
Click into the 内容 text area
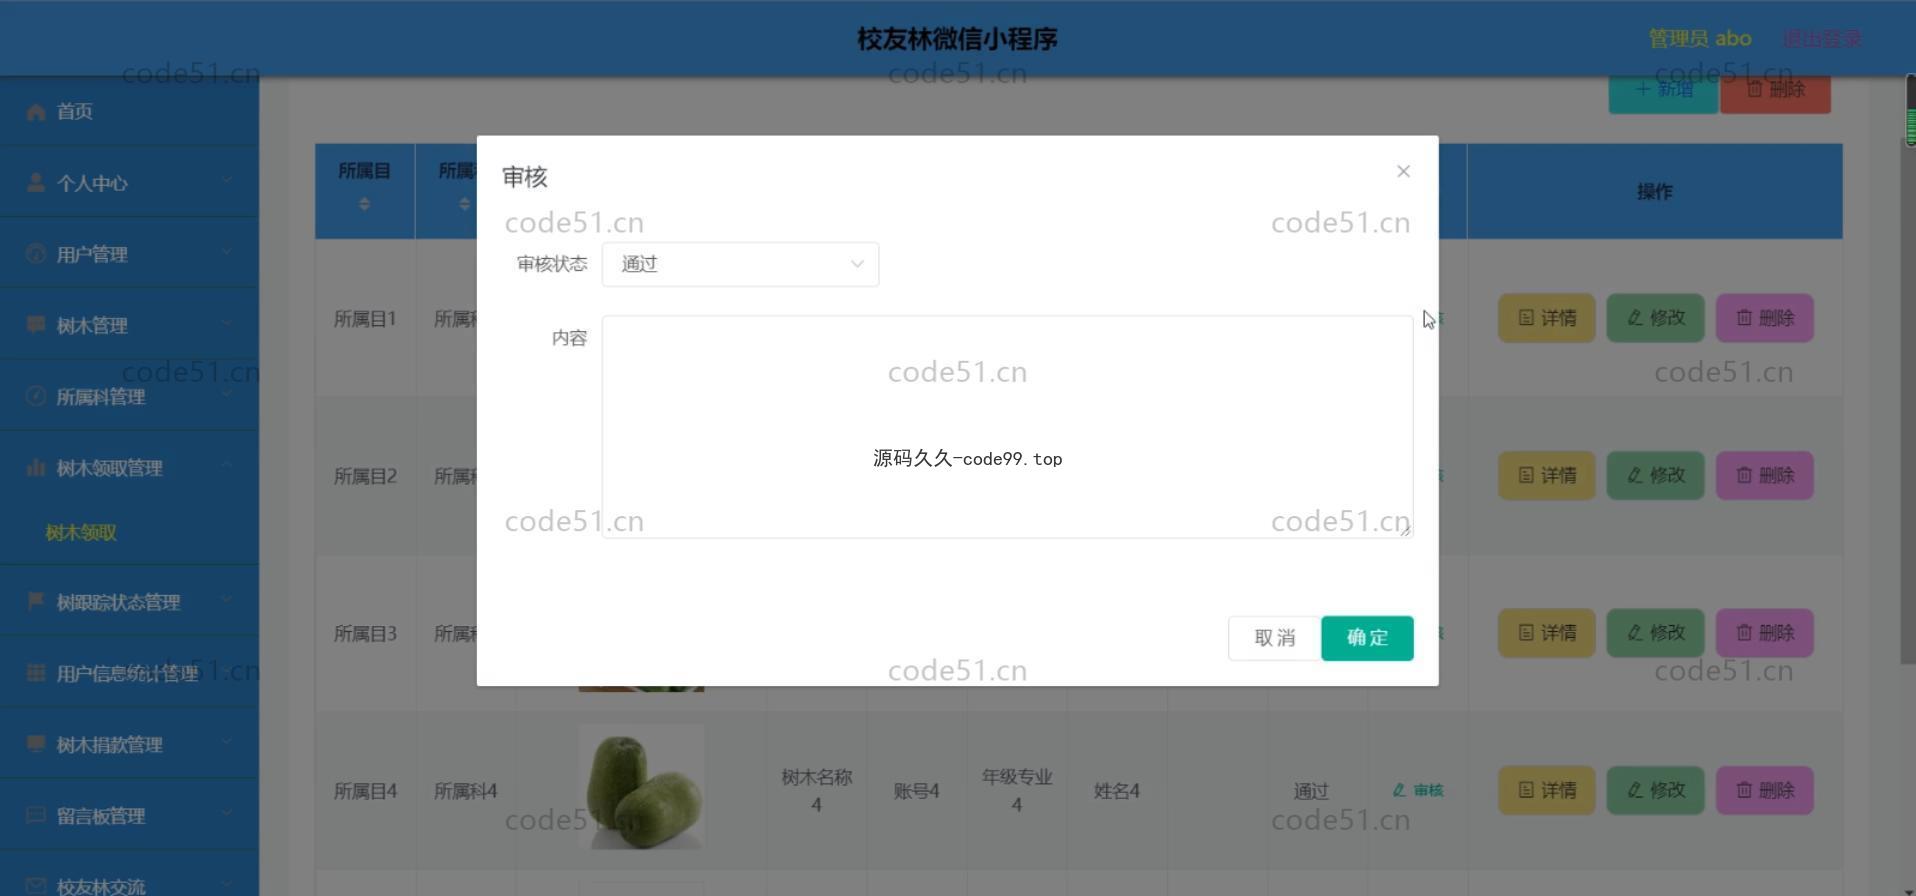click(x=1007, y=427)
